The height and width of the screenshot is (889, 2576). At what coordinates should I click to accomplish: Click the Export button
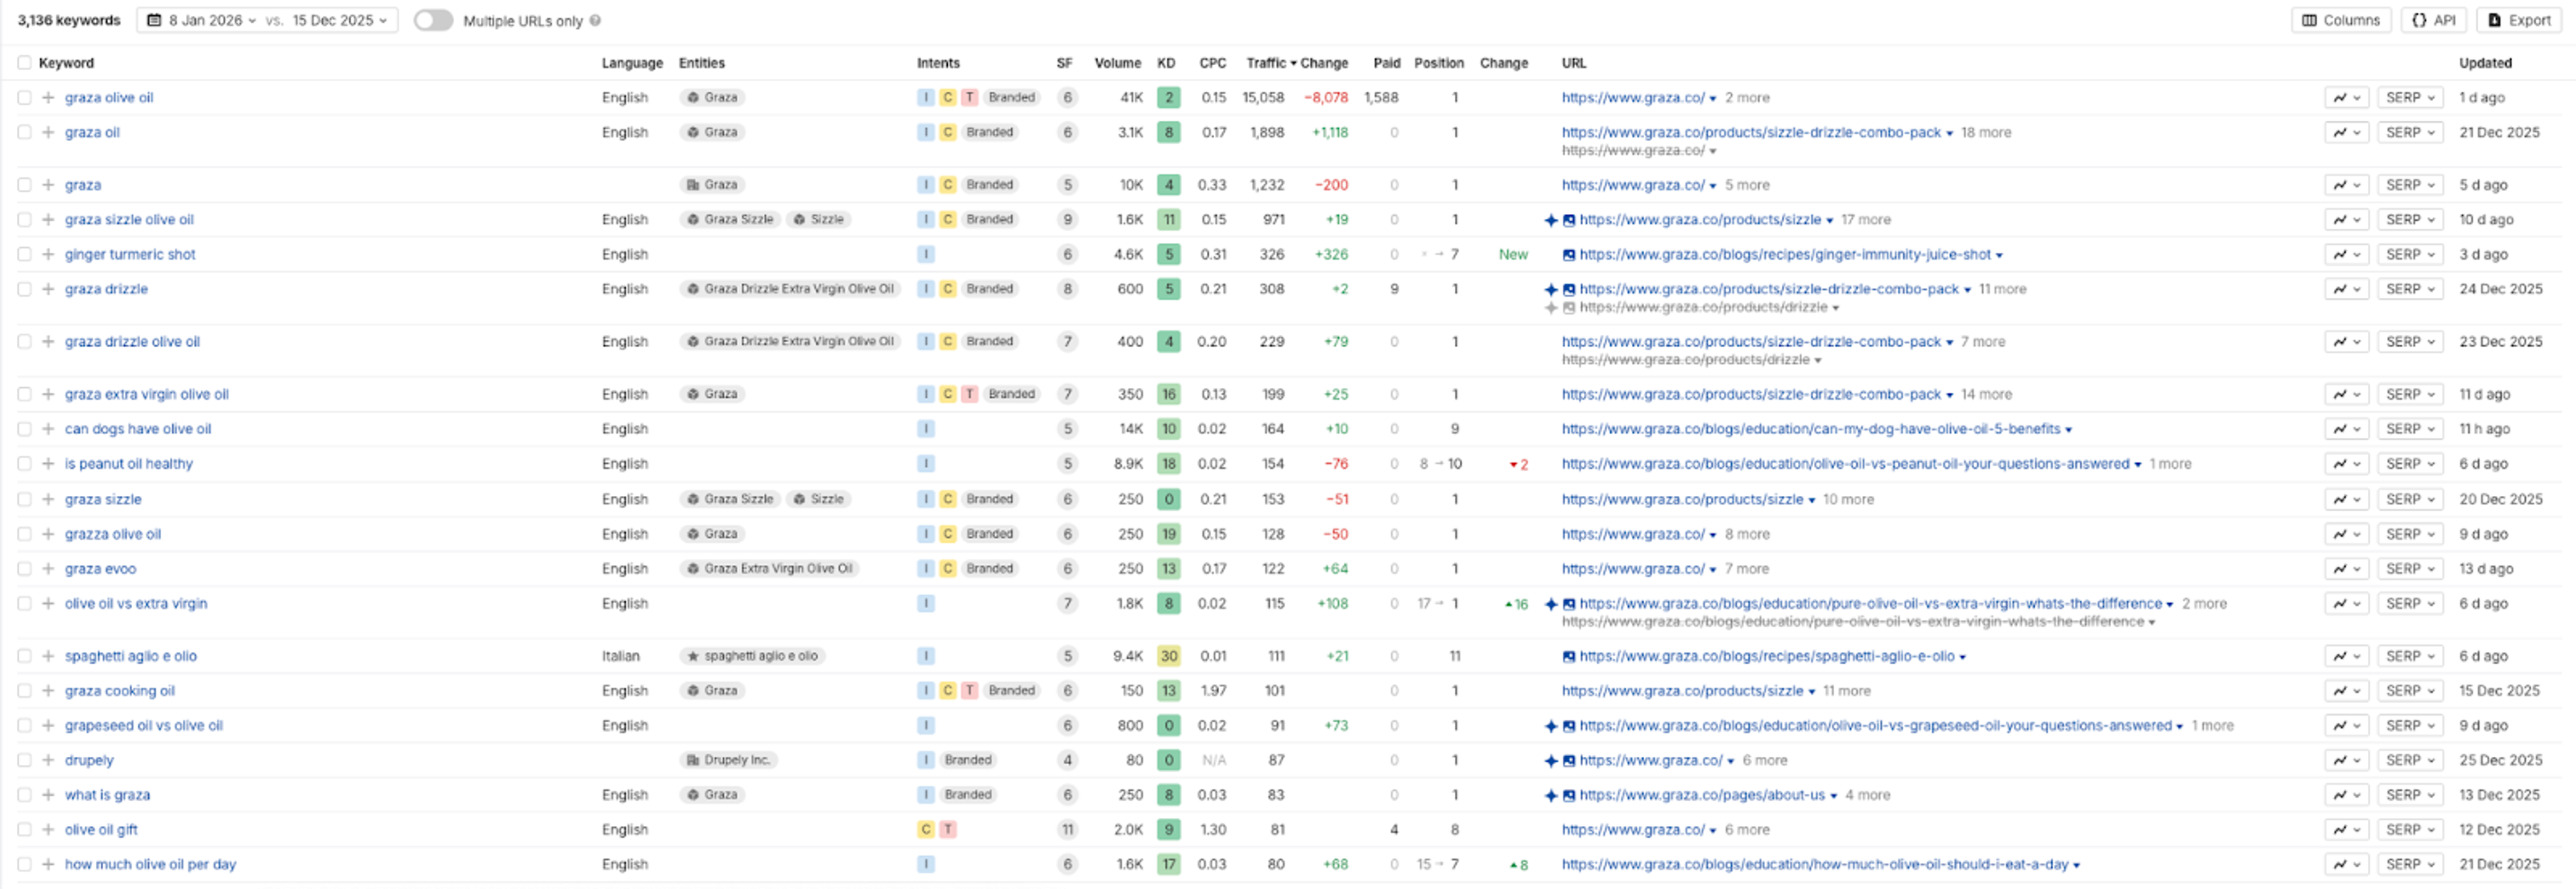click(x=2518, y=21)
